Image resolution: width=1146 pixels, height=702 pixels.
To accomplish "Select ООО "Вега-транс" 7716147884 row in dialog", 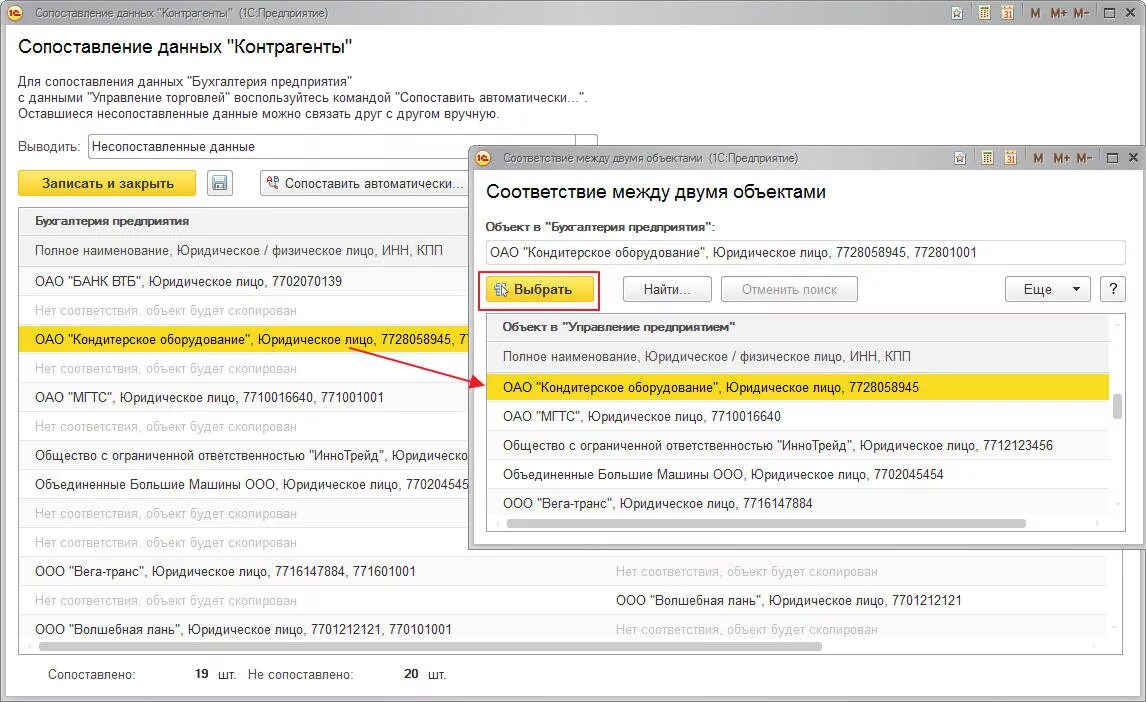I will click(797, 503).
